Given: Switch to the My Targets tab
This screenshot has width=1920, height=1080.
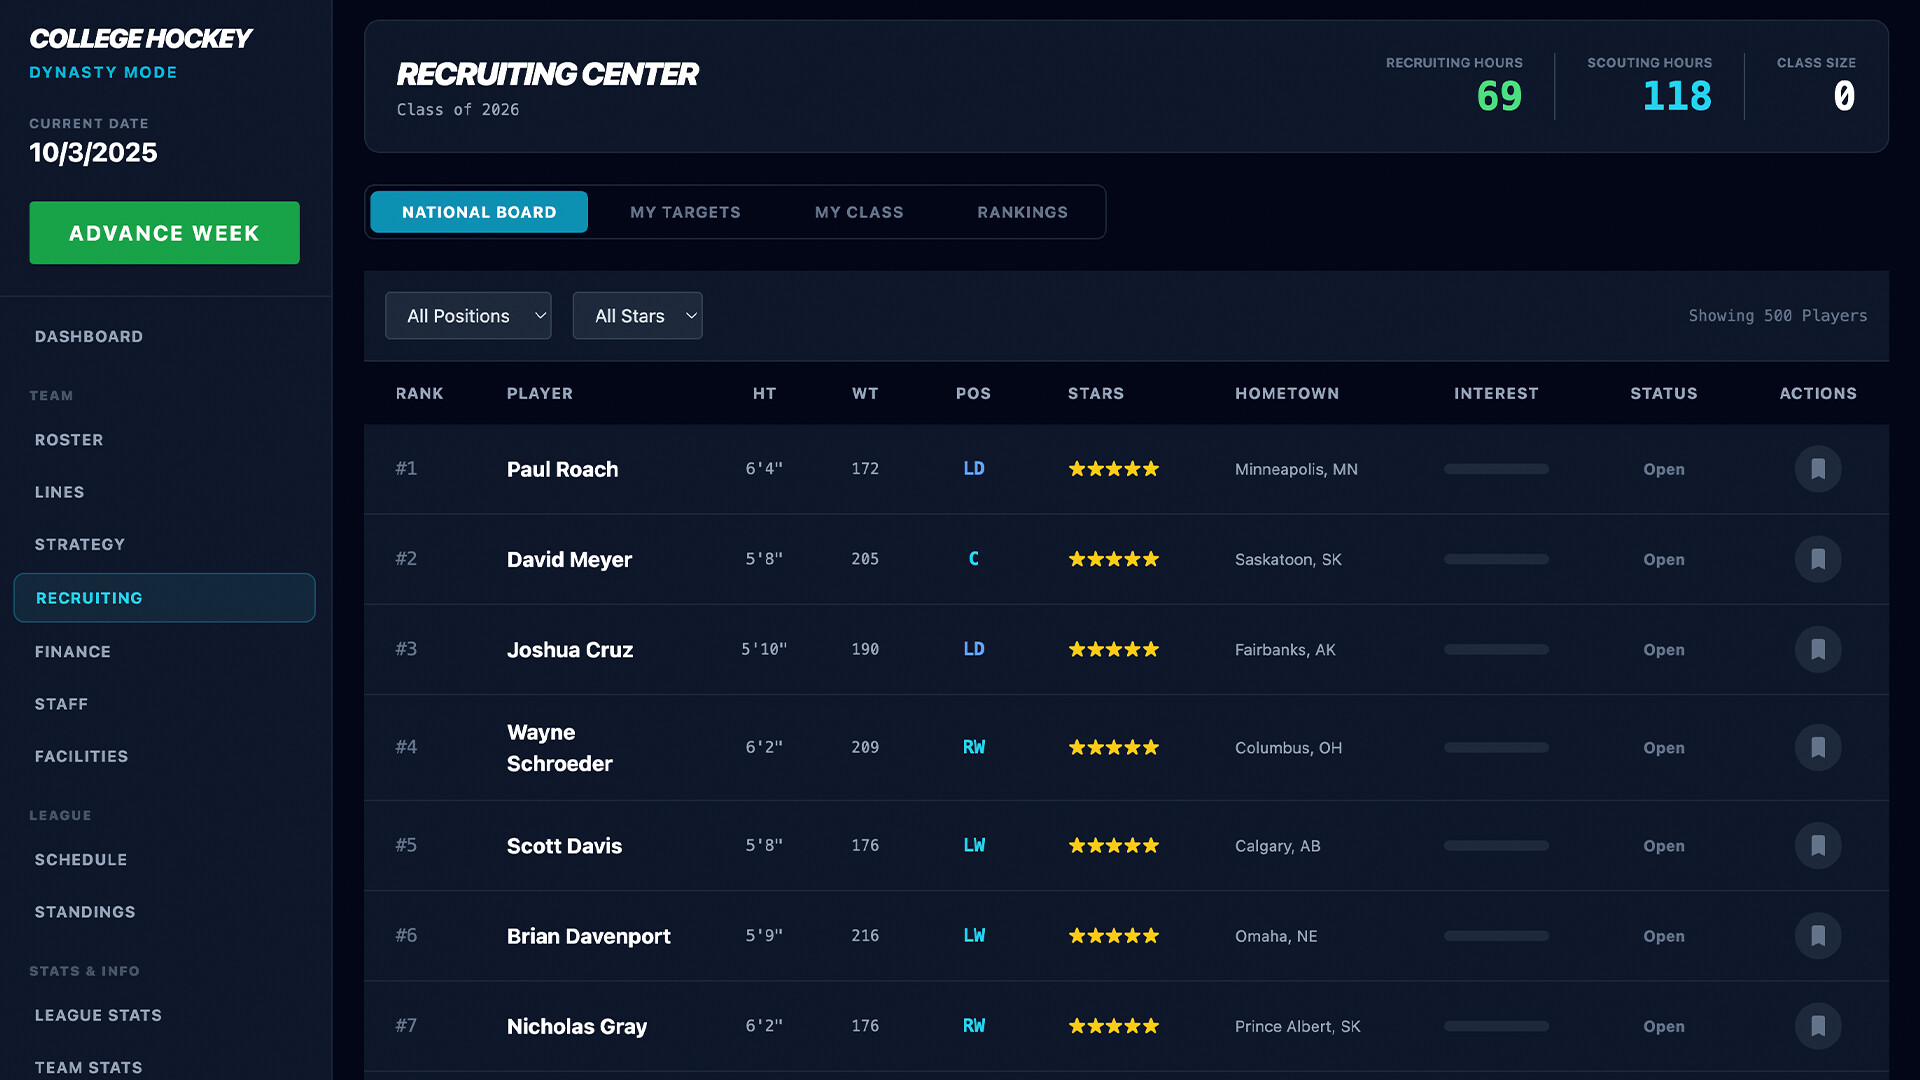Looking at the screenshot, I should click(x=685, y=212).
